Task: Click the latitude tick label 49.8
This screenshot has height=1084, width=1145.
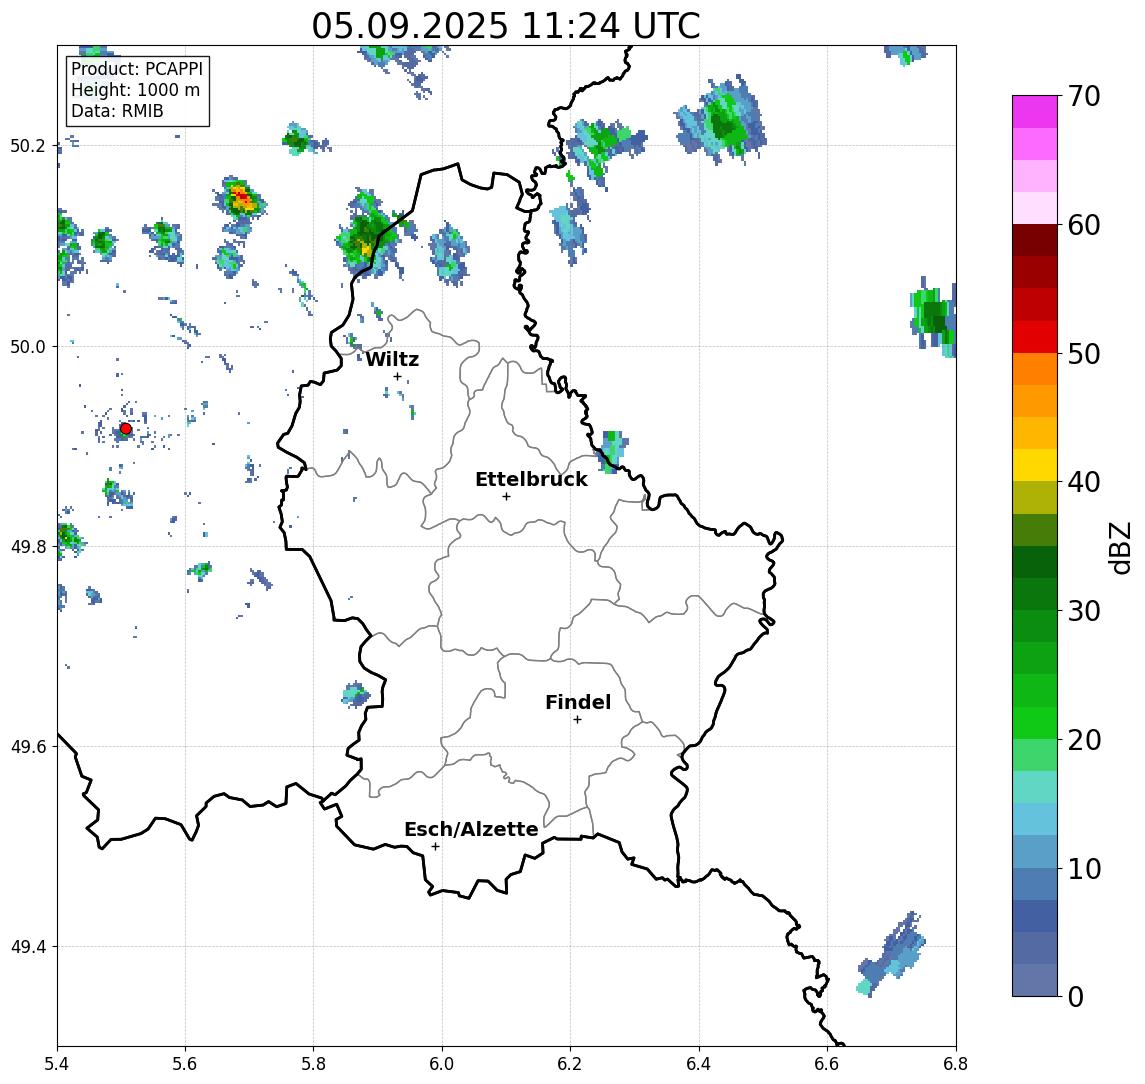Action: (28, 546)
